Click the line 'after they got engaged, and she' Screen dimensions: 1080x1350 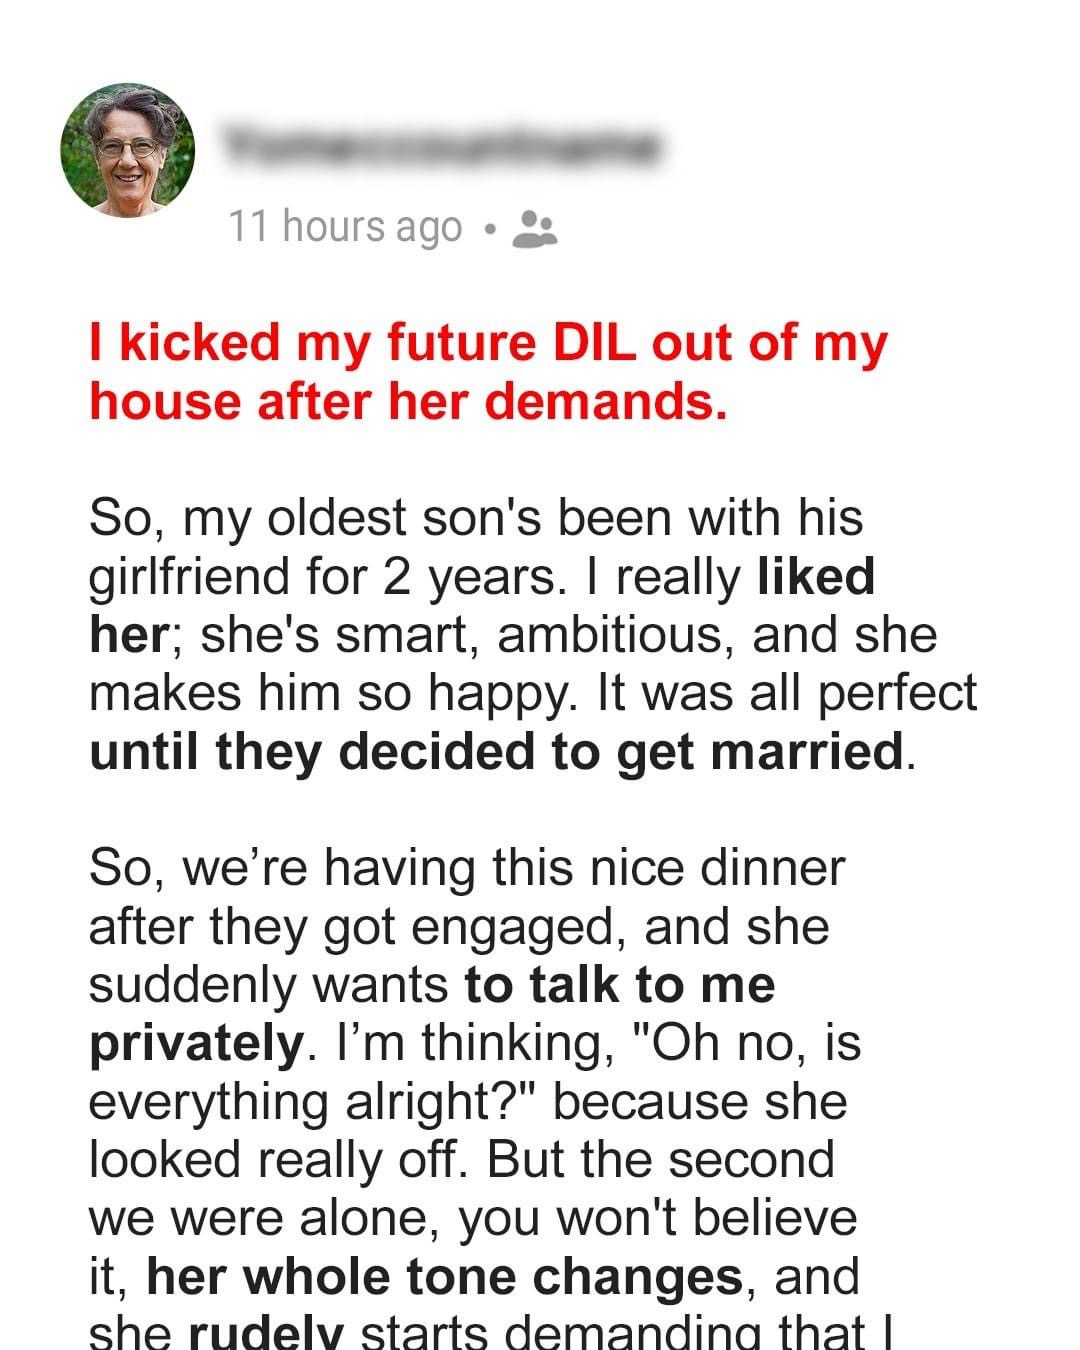[459, 927]
